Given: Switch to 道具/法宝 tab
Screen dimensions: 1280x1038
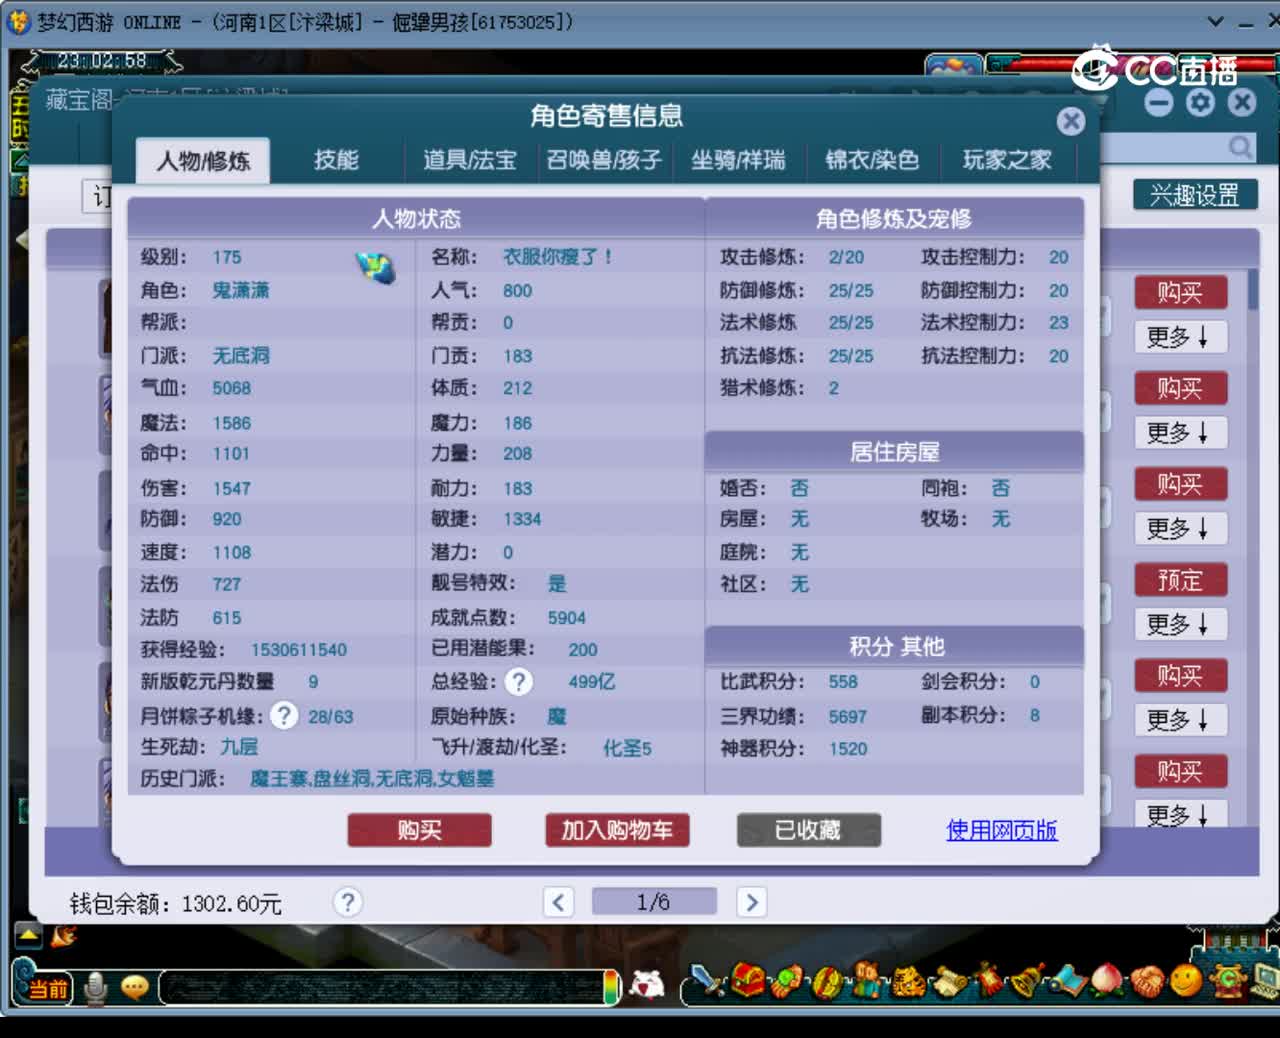Looking at the screenshot, I should click(x=470, y=160).
